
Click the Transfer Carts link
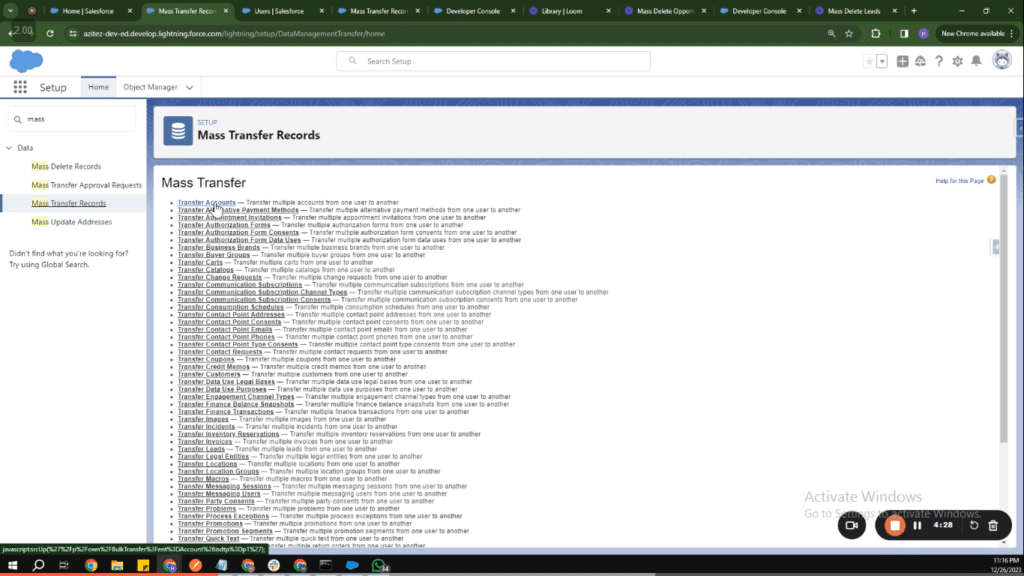click(x=200, y=263)
